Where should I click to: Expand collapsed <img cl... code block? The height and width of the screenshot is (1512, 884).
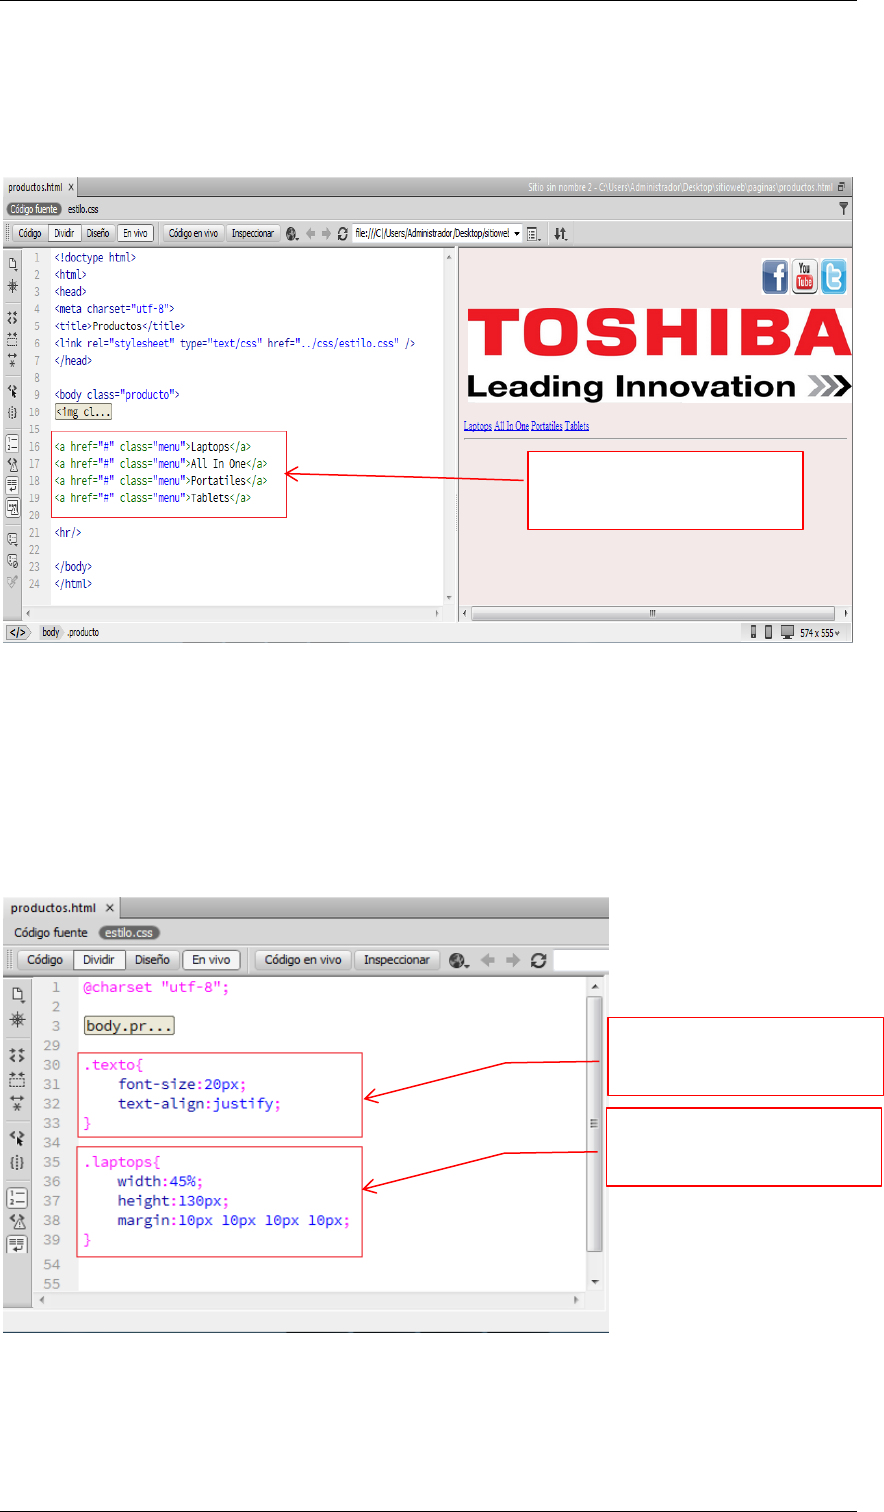point(83,412)
